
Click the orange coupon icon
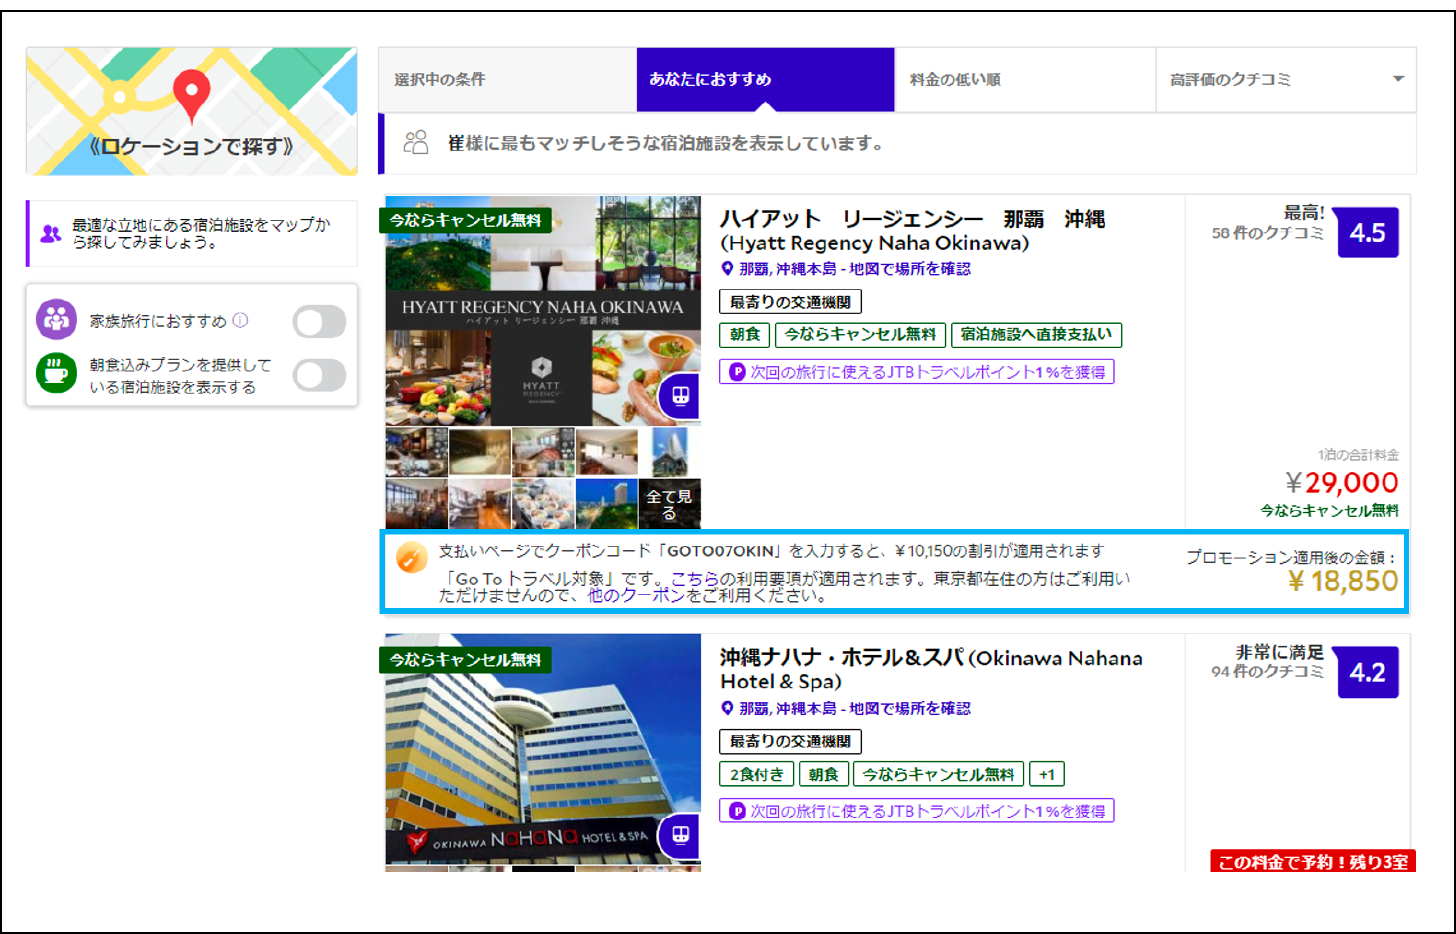411,557
